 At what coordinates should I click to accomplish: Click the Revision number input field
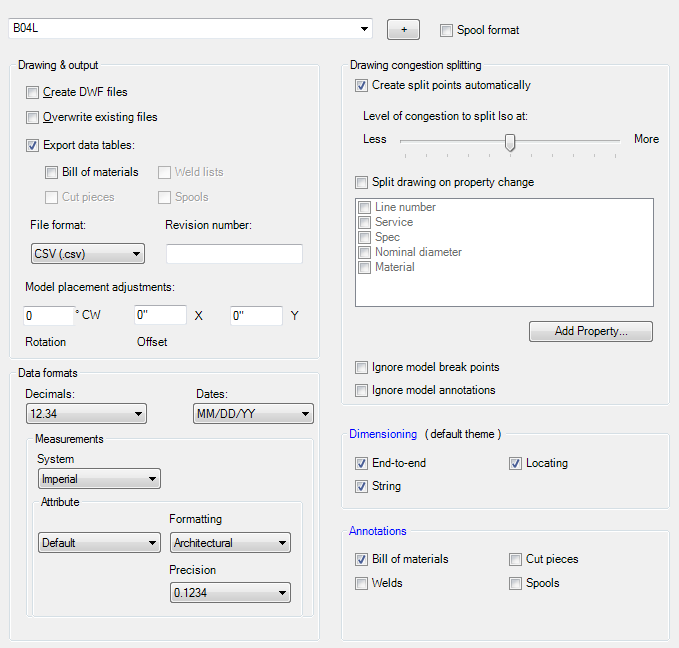click(x=234, y=254)
